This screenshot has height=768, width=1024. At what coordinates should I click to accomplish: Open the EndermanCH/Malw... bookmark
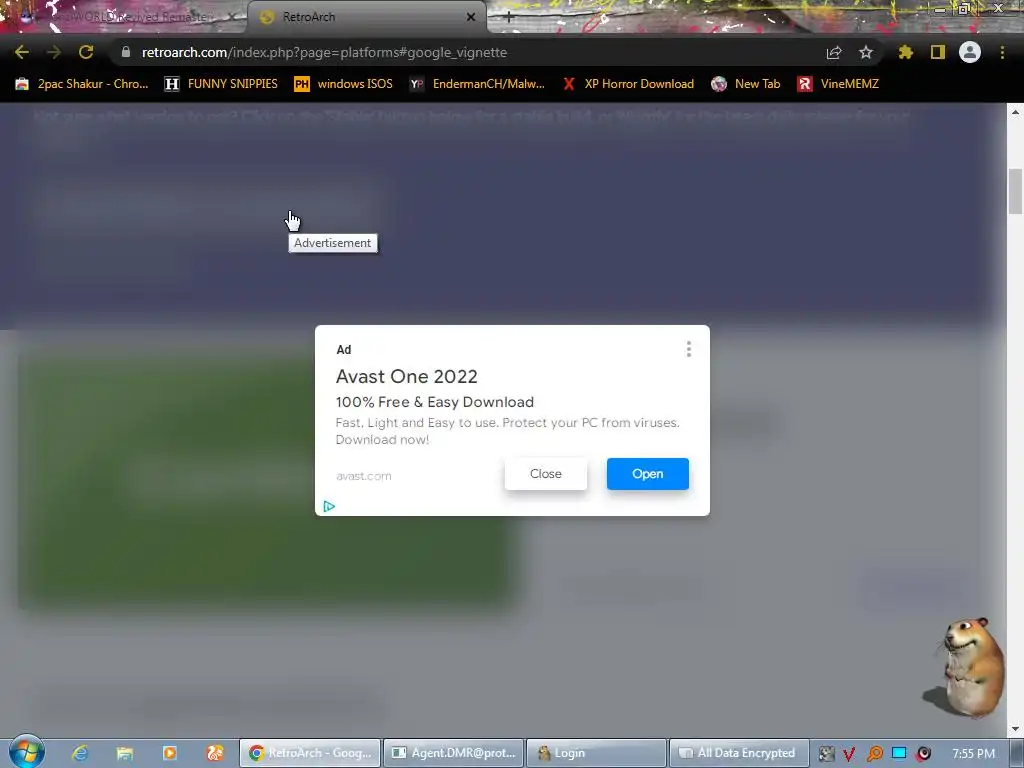[x=477, y=84]
